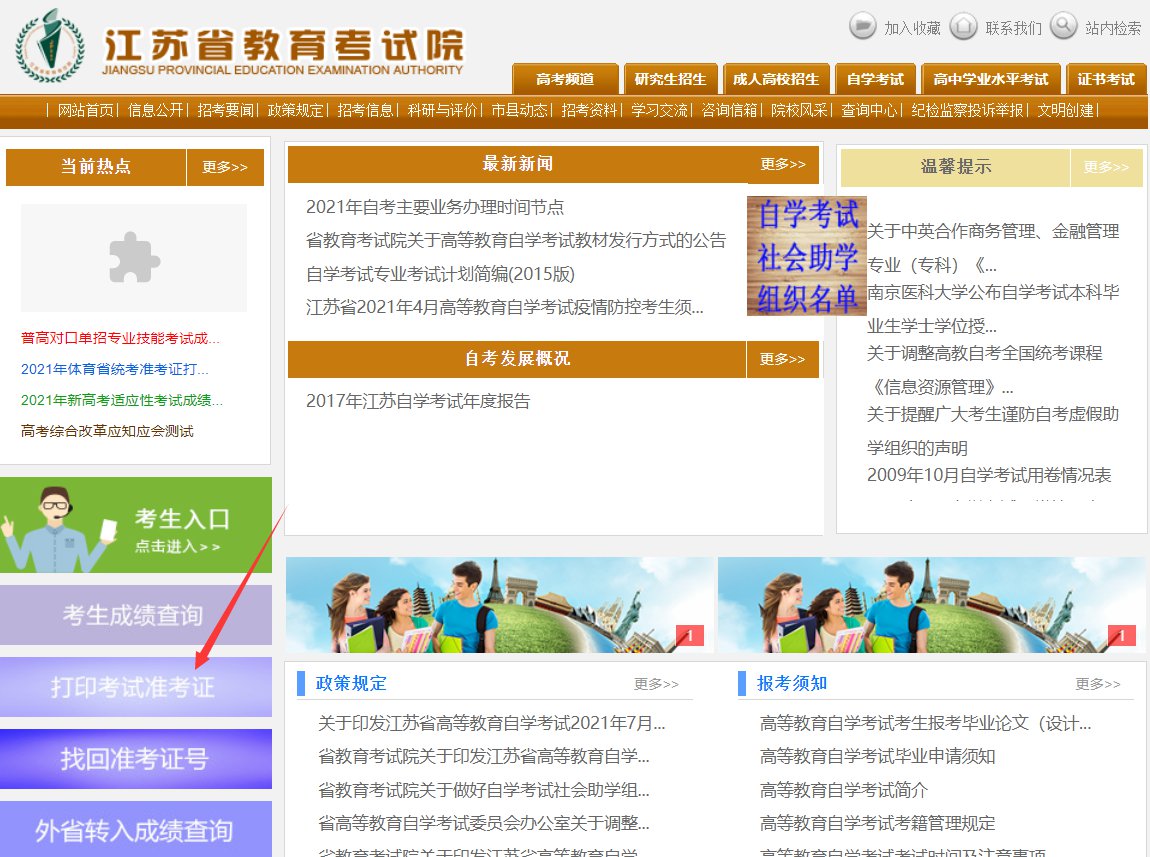Click the 自学考试社会助学组织名单 image

pos(806,256)
